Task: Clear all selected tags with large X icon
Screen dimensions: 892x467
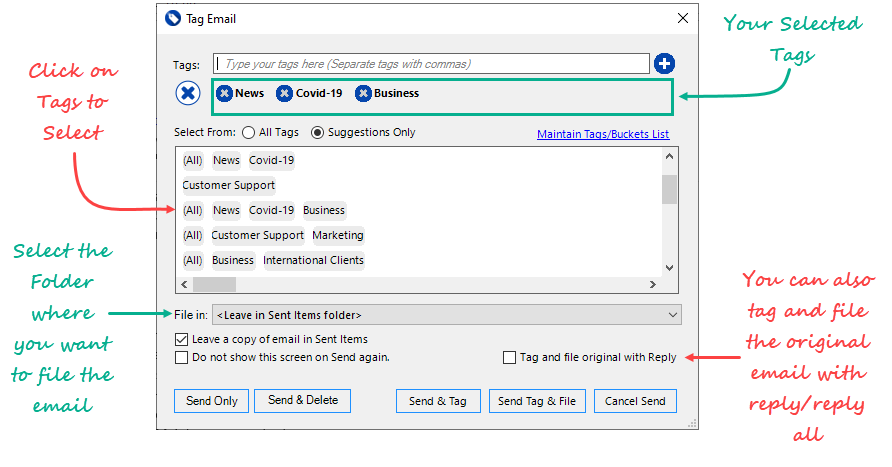Action: 188,93
